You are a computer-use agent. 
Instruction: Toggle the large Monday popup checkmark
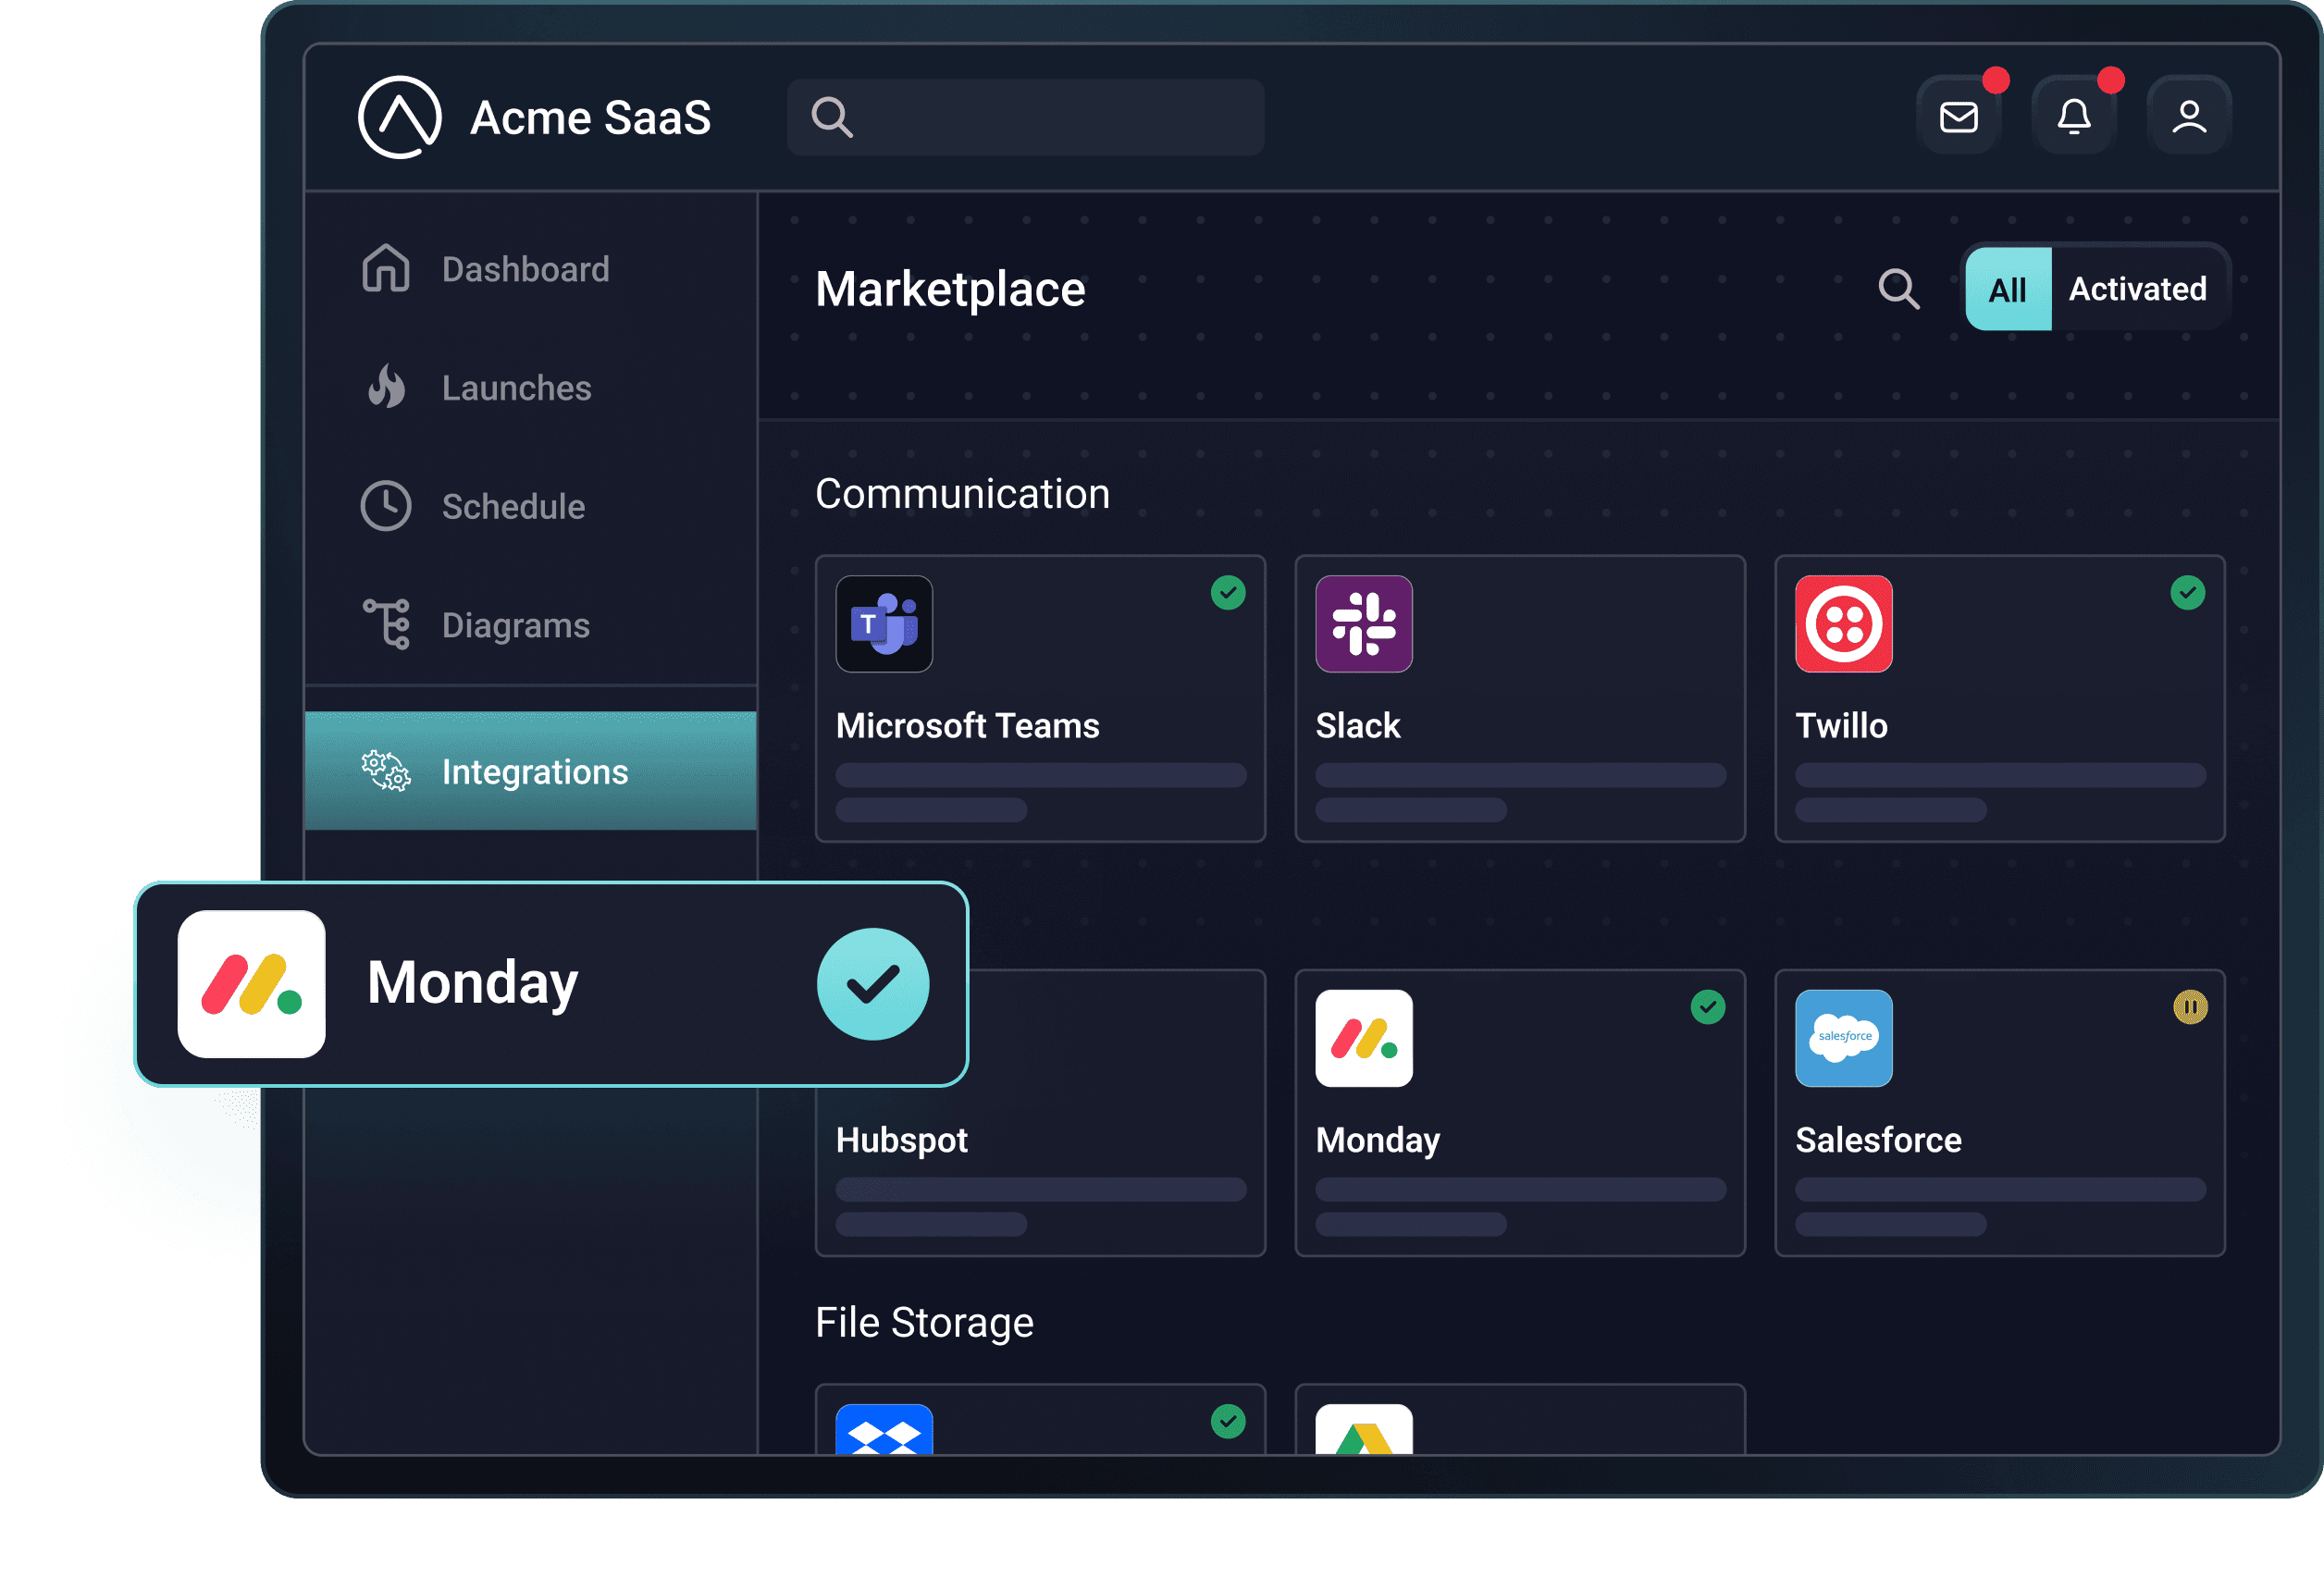coord(873,984)
